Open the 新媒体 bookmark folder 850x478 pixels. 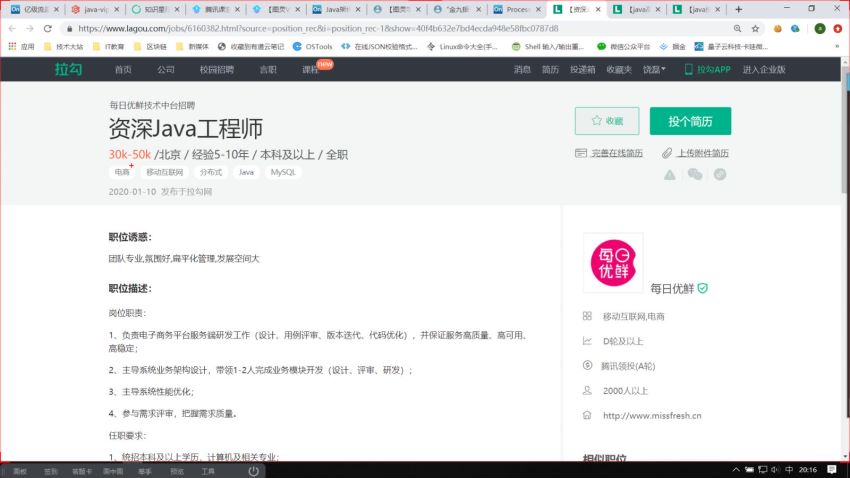click(192, 47)
